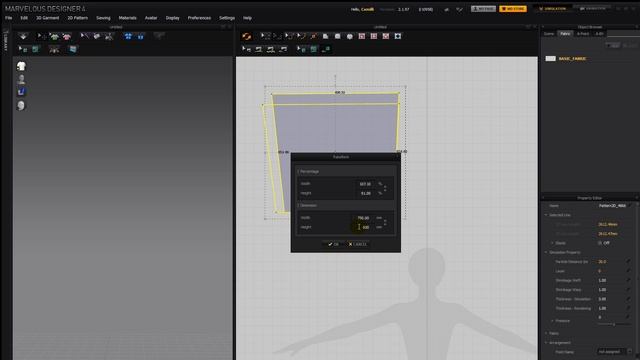Click the white head render style icon
640x360 pixels.
[21, 106]
